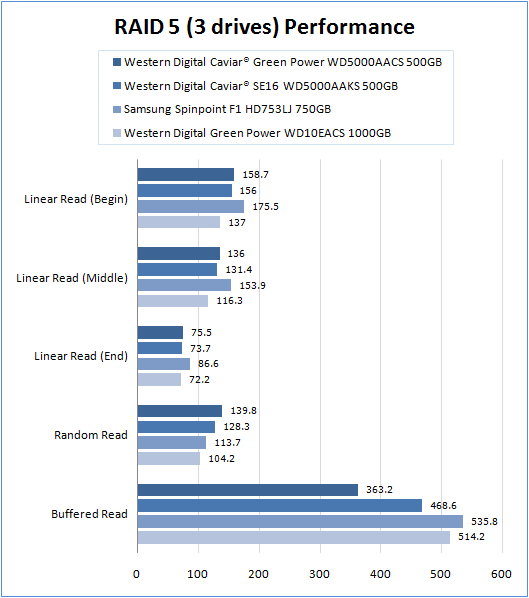This screenshot has width=529, height=598.
Task: Click the WD5000AAKS legend color square
Action: click(x=117, y=85)
